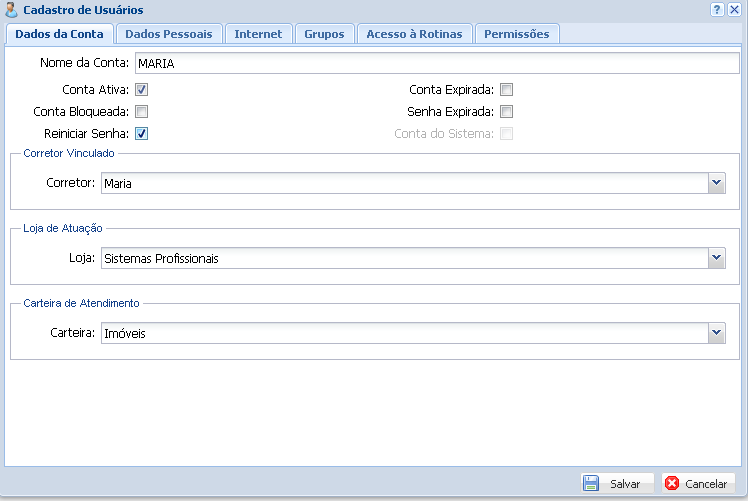Click the red X Cancelar icon
The height and width of the screenshot is (501, 748).
pyautogui.click(x=672, y=483)
